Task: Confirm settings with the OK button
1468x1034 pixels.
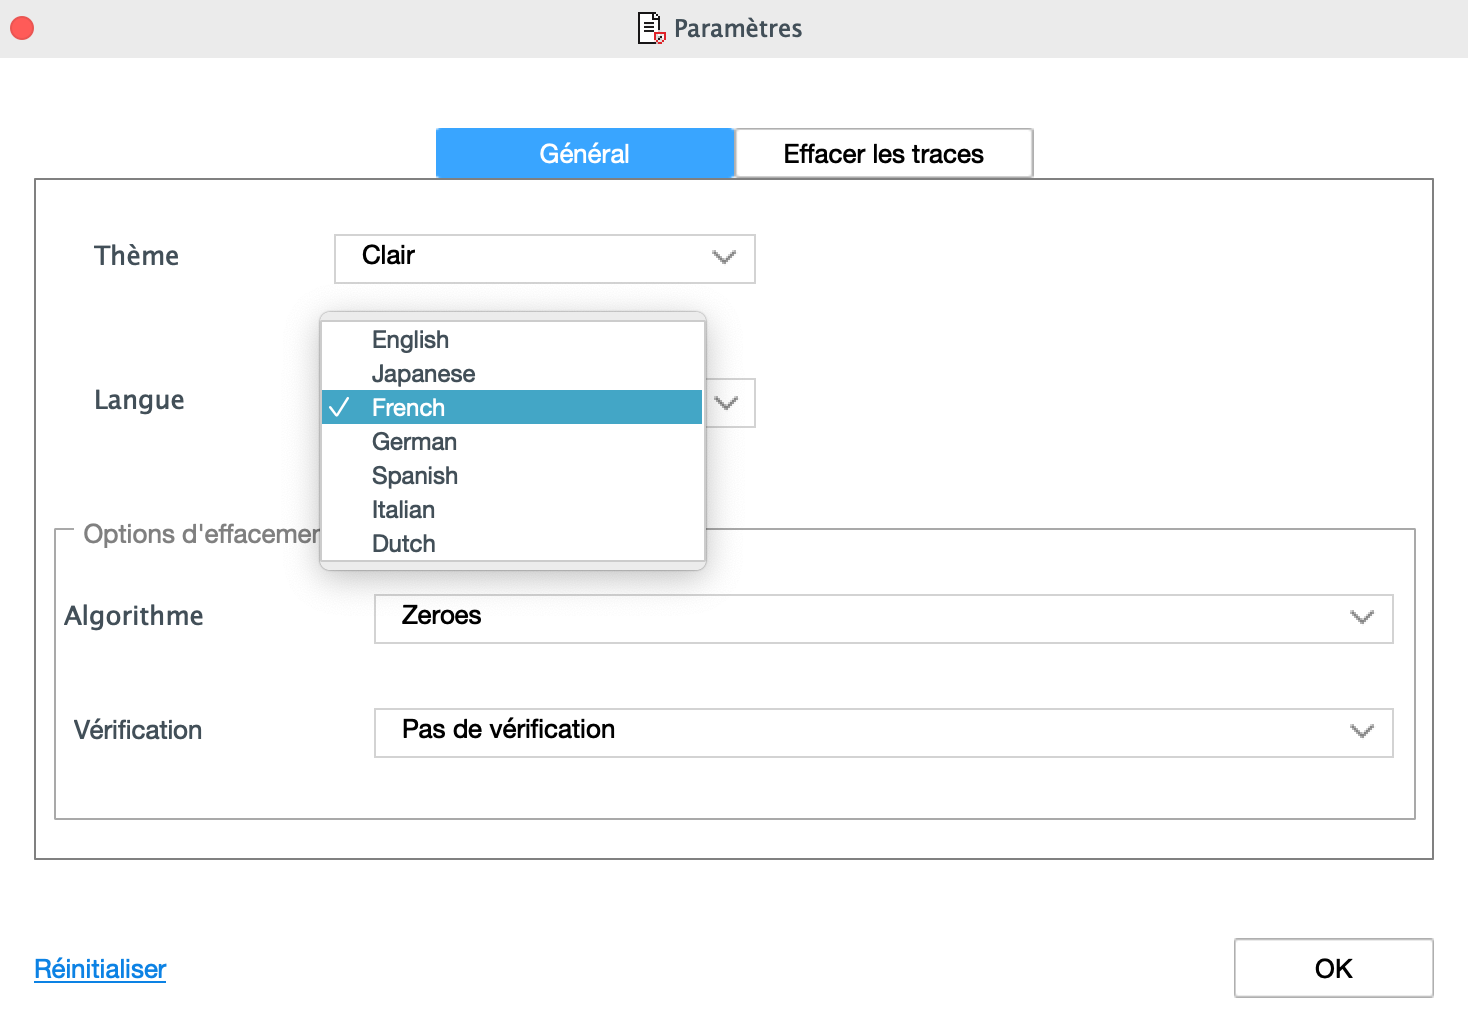Action: point(1334,968)
